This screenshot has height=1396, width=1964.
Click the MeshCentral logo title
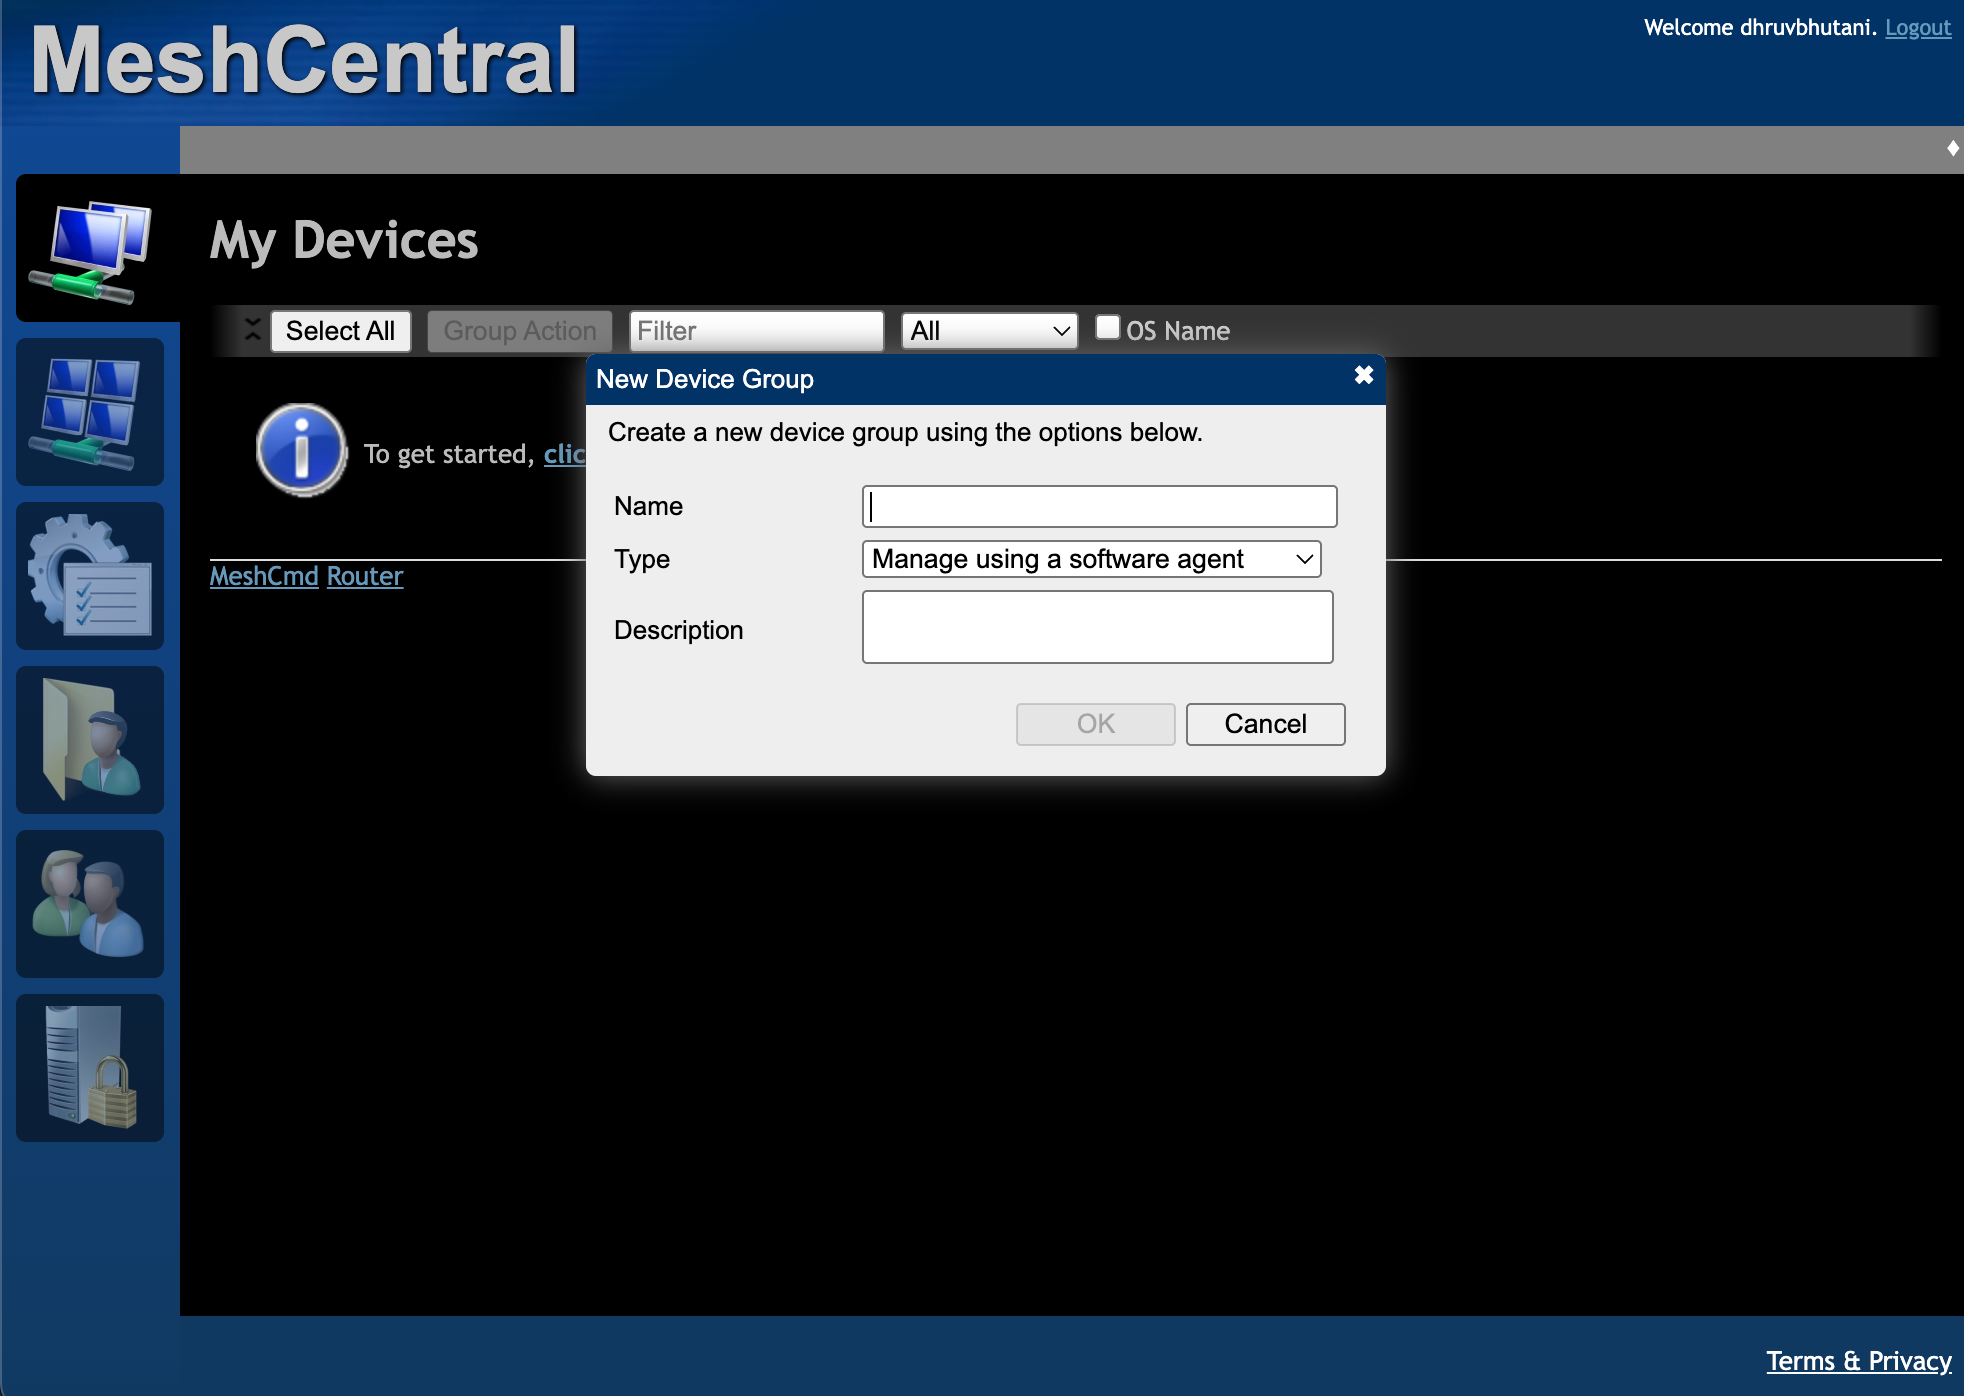tap(304, 60)
